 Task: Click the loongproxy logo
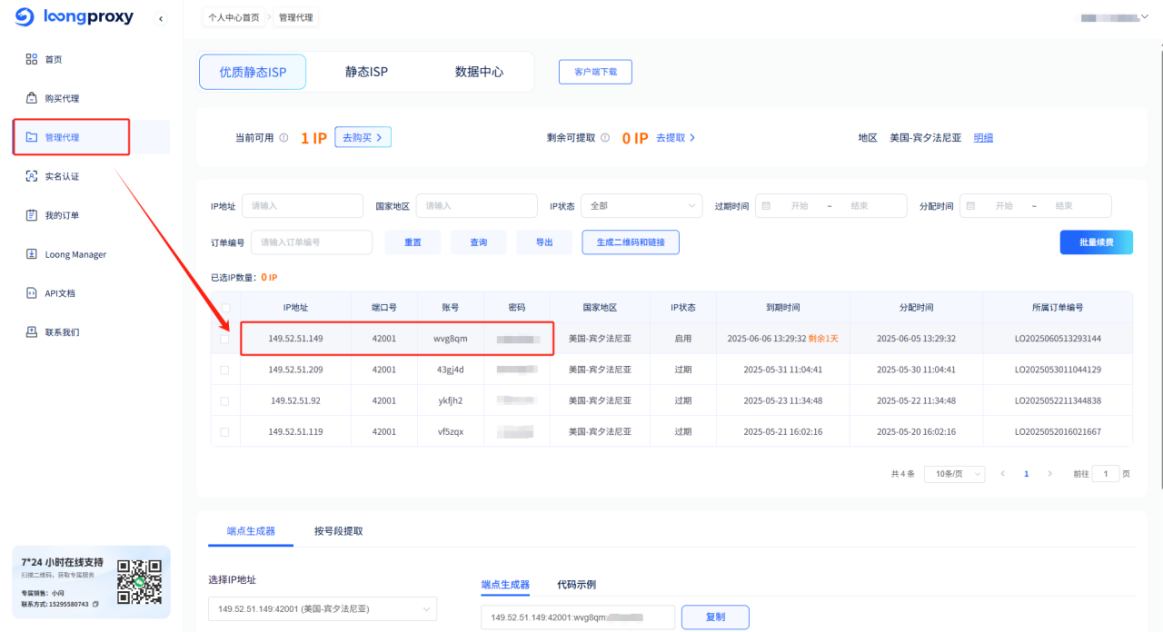pos(74,16)
